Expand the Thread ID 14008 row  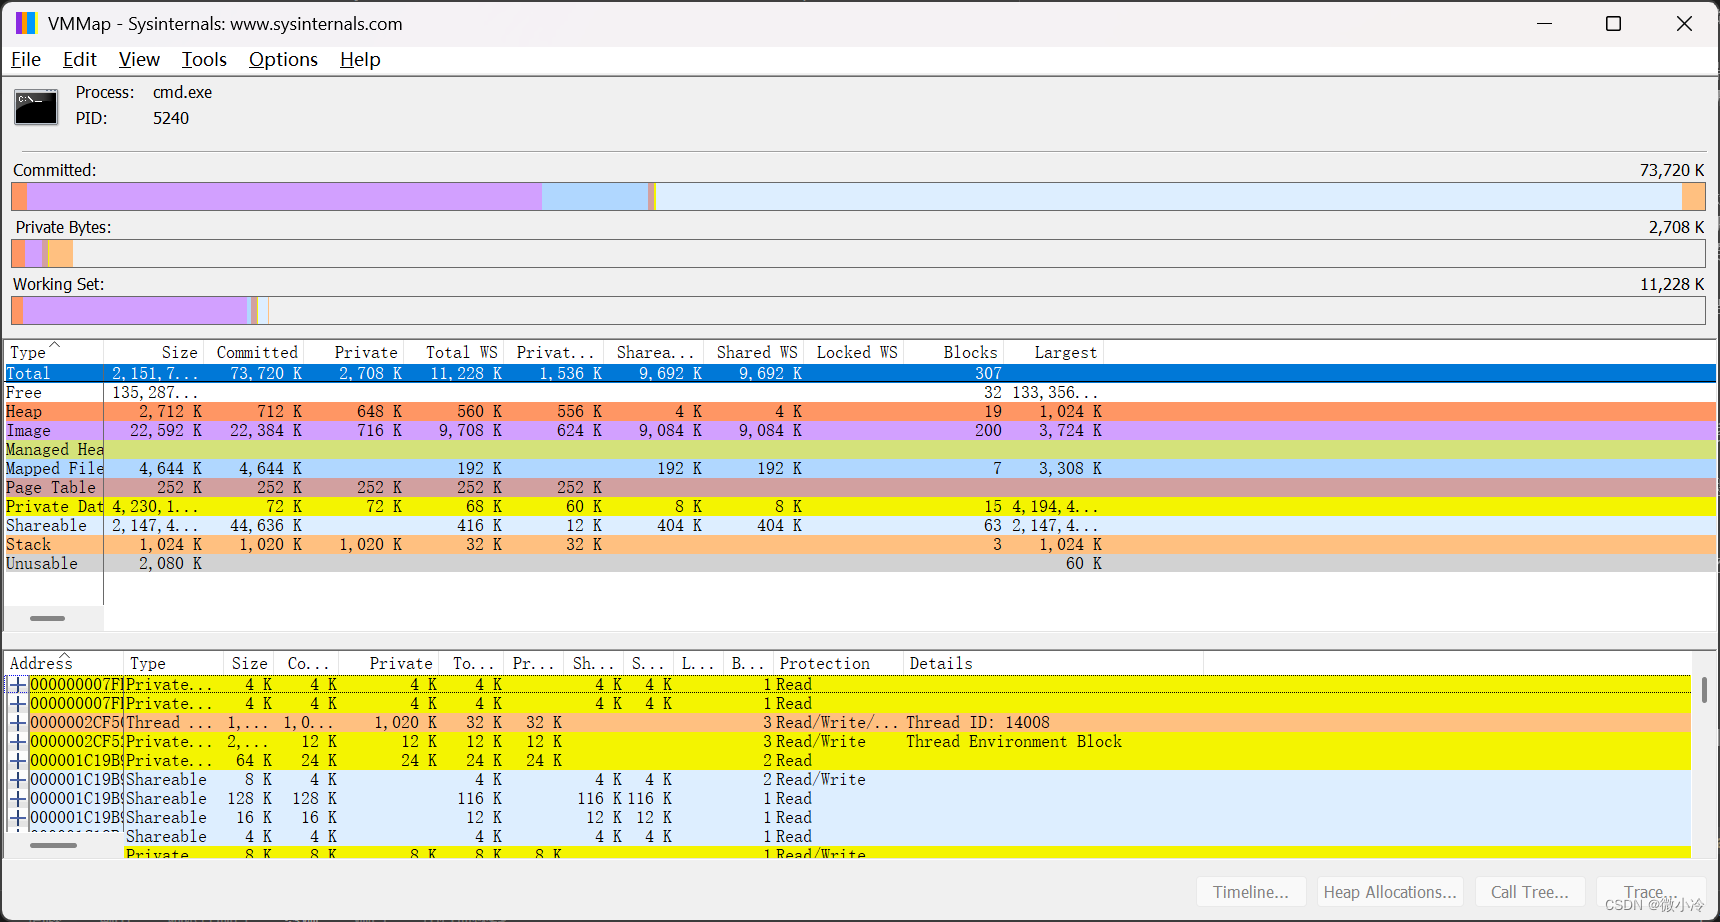tap(18, 722)
